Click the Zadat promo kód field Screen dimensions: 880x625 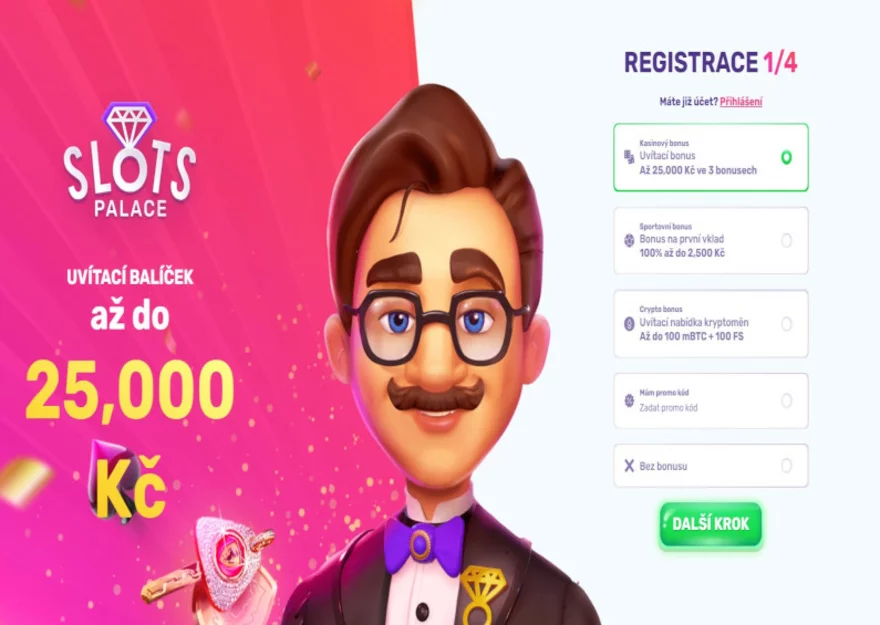(668, 408)
